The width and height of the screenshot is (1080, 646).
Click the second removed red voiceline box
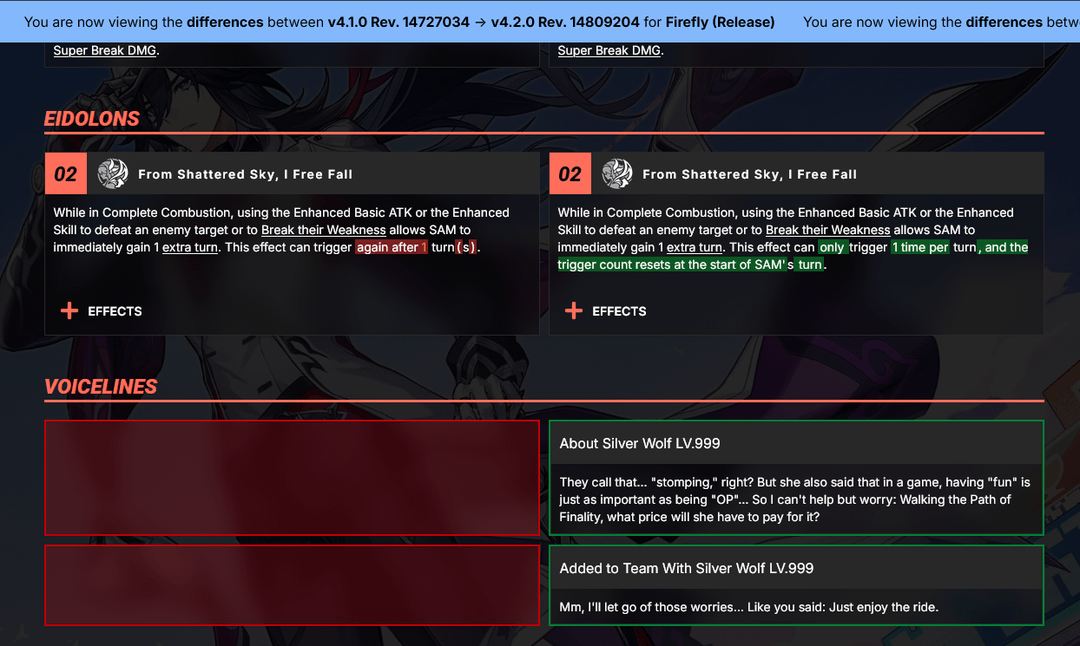point(292,585)
